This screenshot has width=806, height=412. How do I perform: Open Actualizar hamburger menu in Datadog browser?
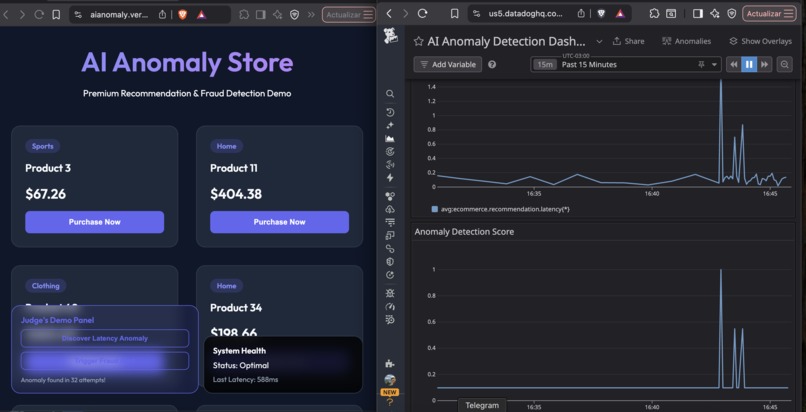pyautogui.click(x=789, y=14)
